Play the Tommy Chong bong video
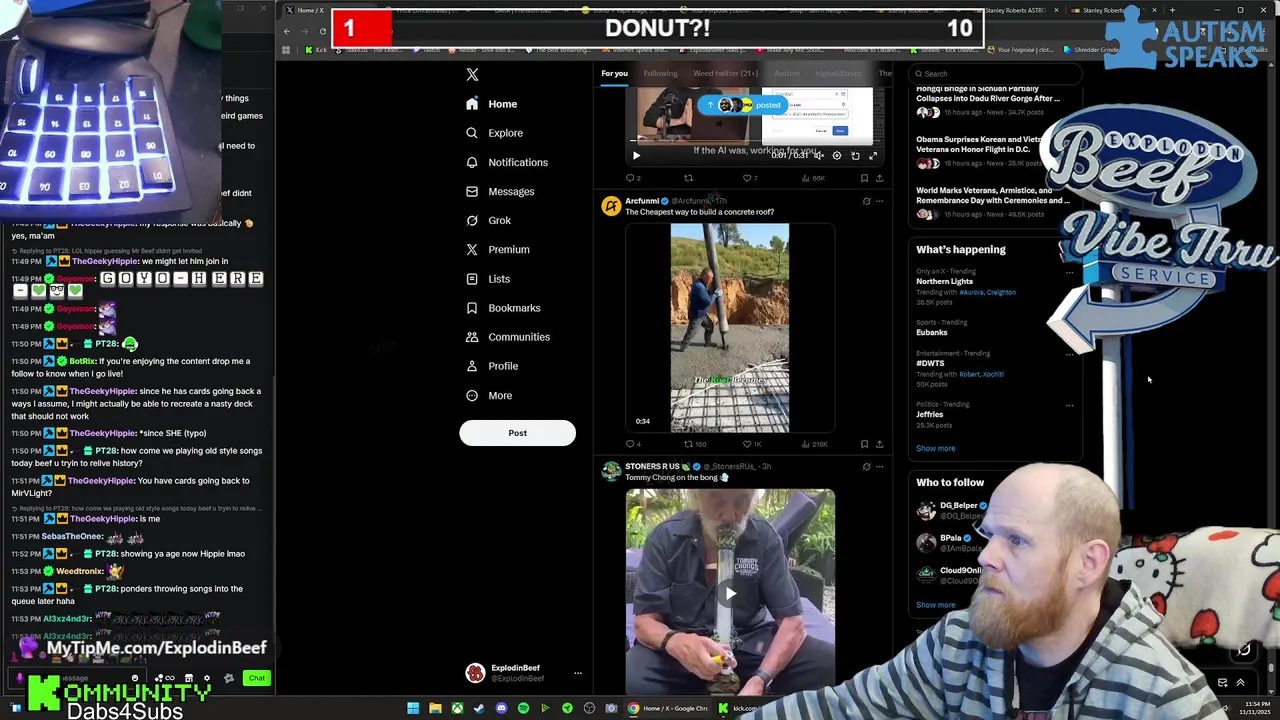Viewport: 1280px width, 720px height. click(x=730, y=593)
